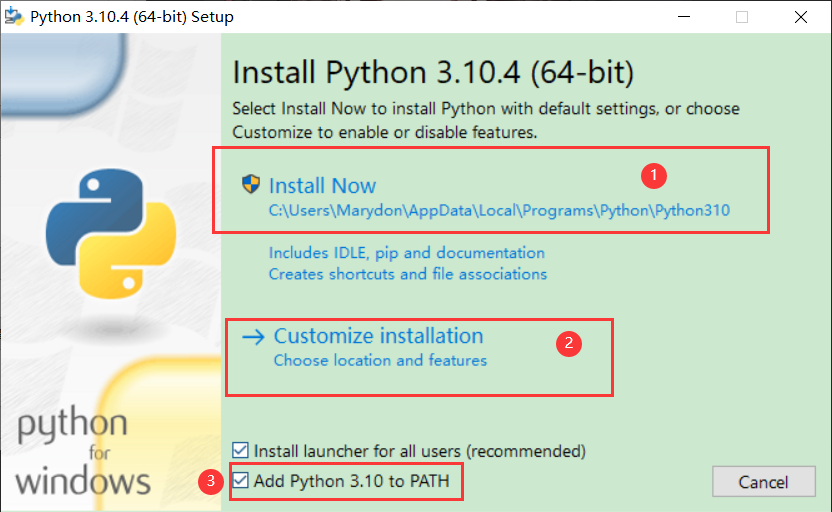
Task: Click the Install Now option
Action: click(x=322, y=186)
